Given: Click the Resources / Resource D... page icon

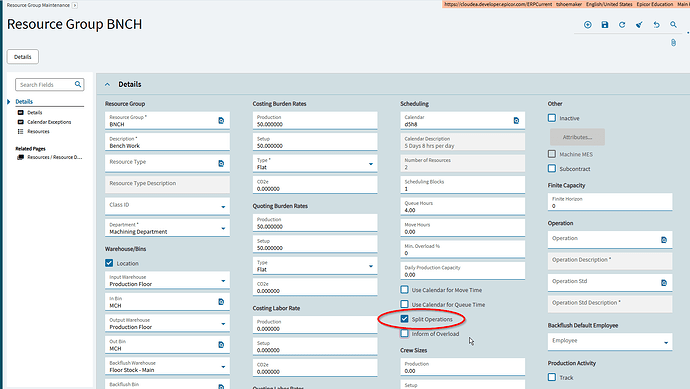Looking at the screenshot, I should (20, 157).
